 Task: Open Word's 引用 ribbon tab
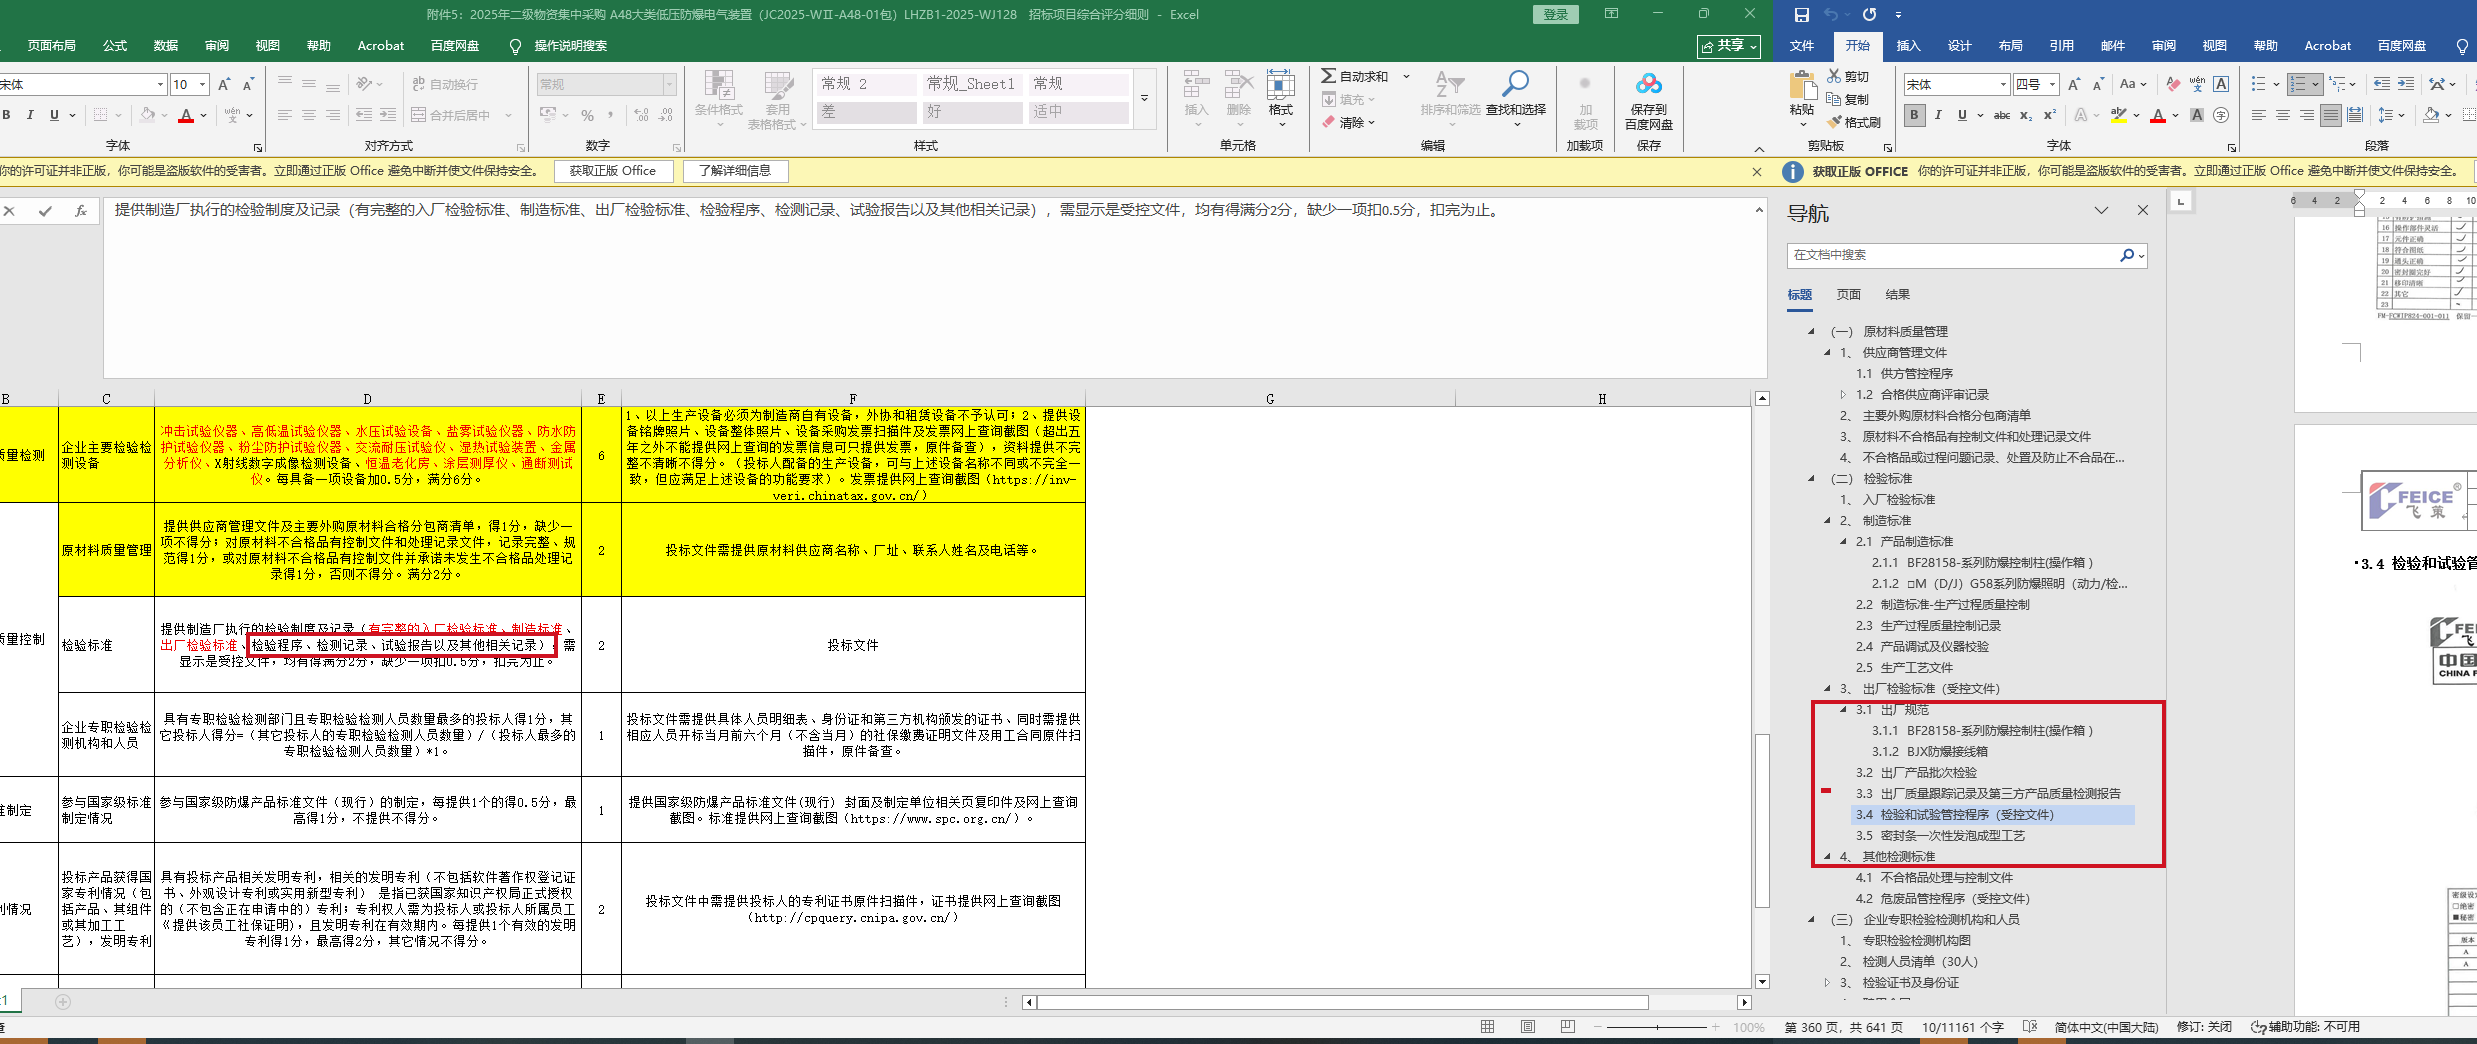2062,46
